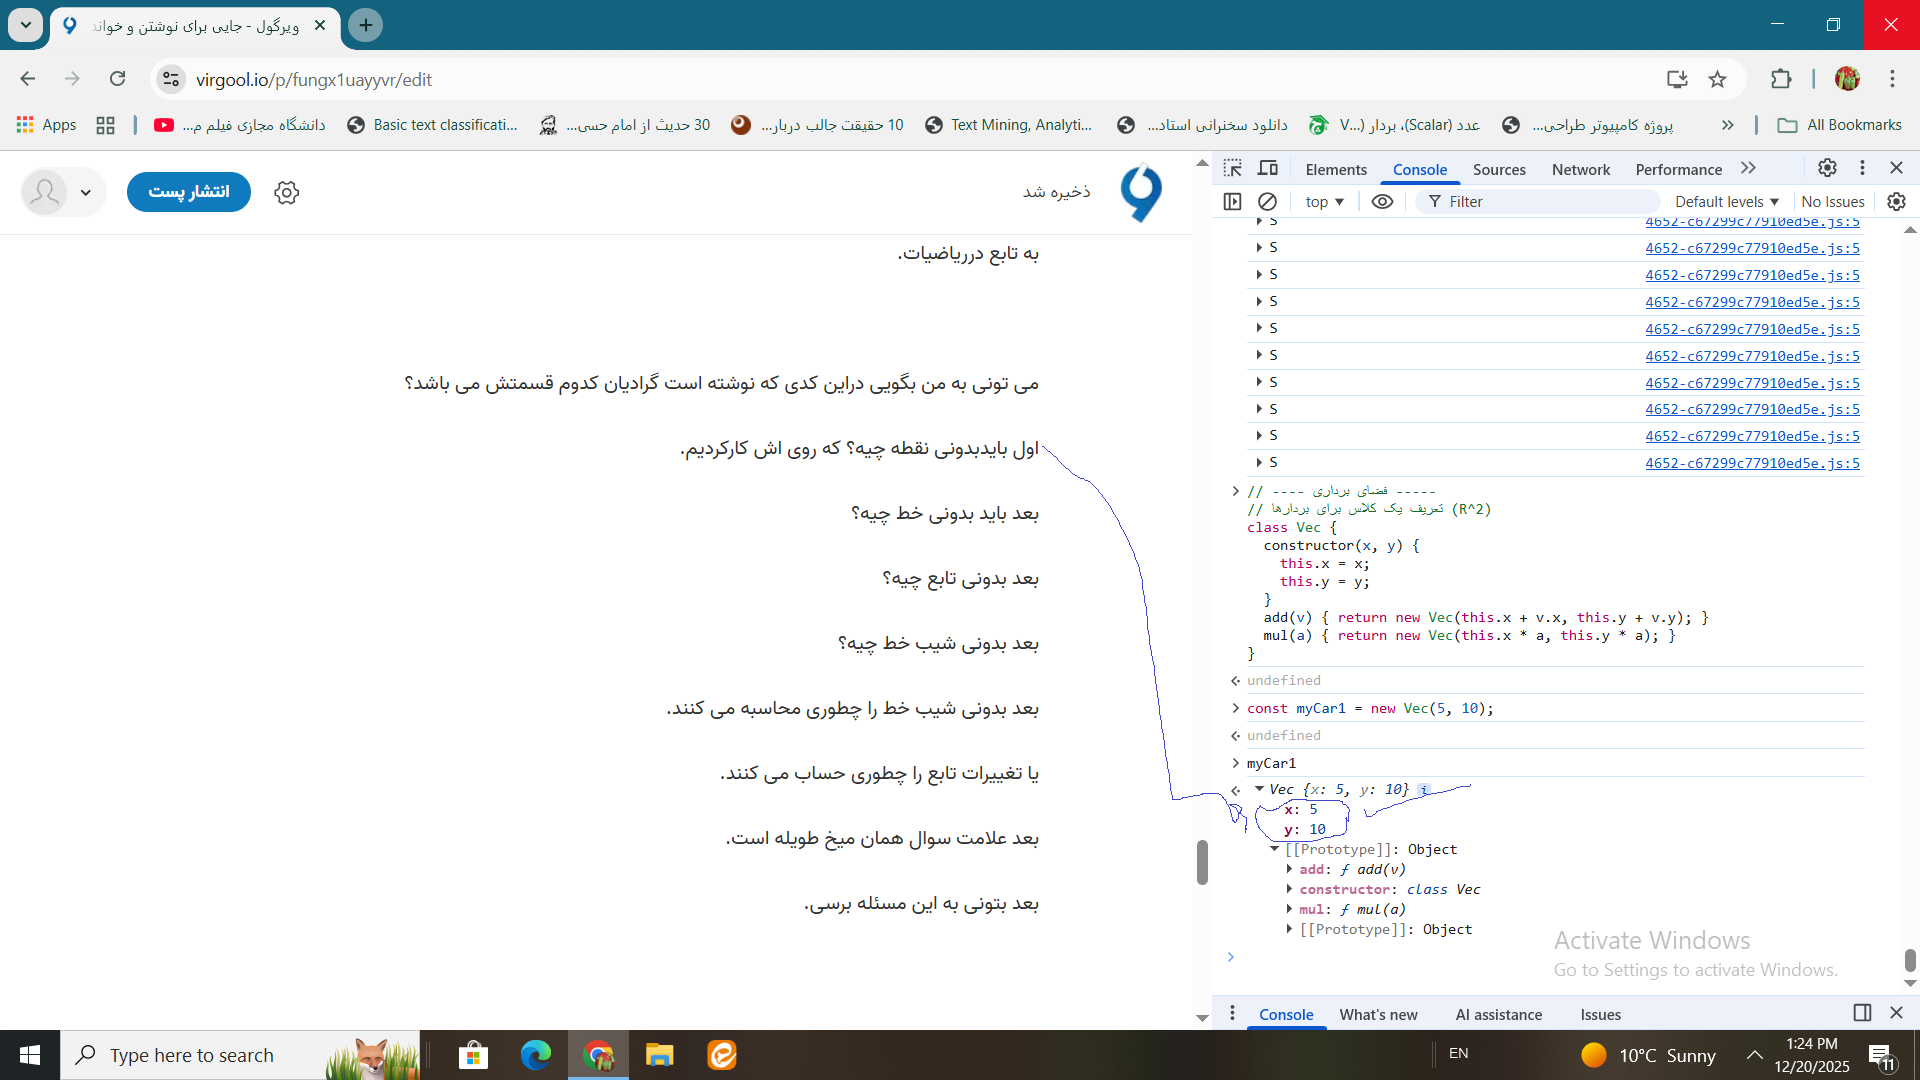The width and height of the screenshot is (1920, 1080).
Task: Click the Virgool logo icon
Action: coord(1141,192)
